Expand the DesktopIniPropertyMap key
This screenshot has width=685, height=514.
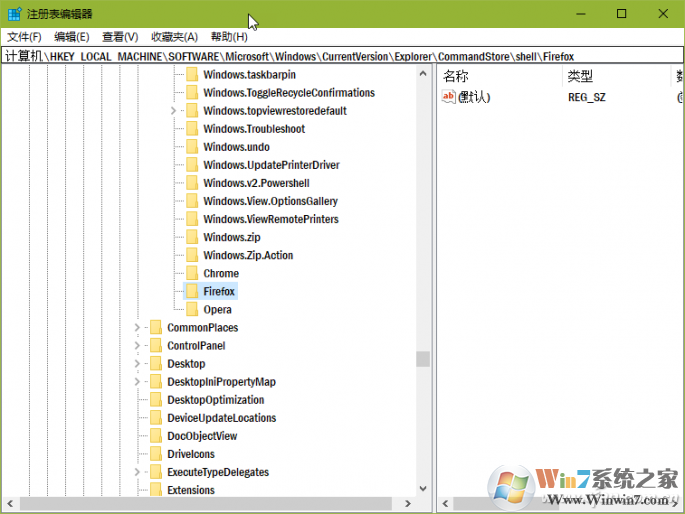tap(137, 382)
